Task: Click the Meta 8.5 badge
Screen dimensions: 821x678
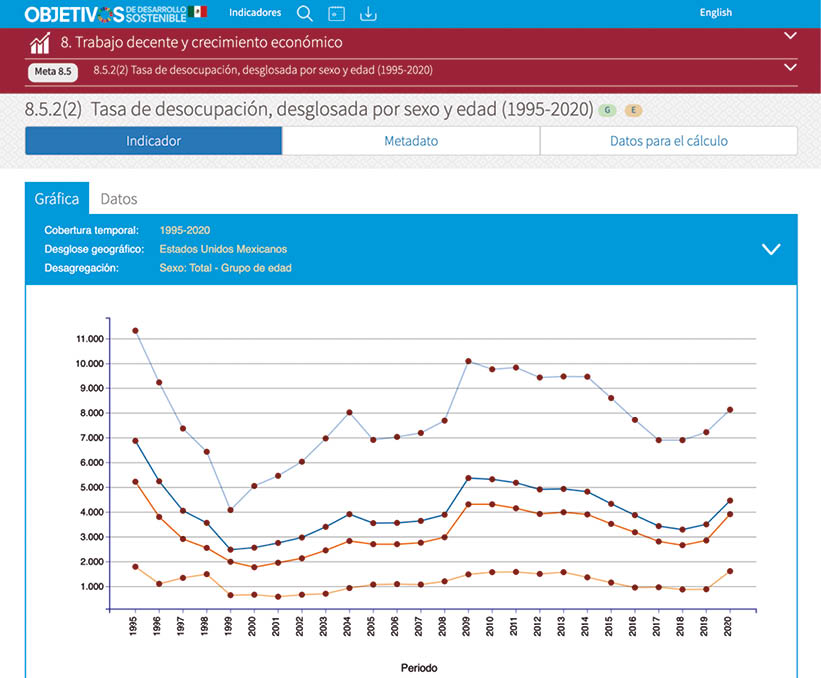Action: (x=53, y=71)
